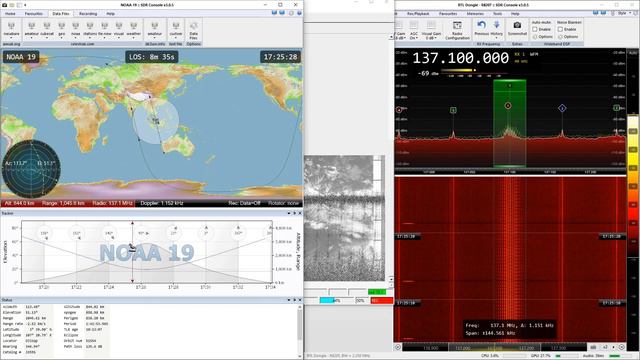
Task: Click the green button in decoder window
Action: [377, 291]
